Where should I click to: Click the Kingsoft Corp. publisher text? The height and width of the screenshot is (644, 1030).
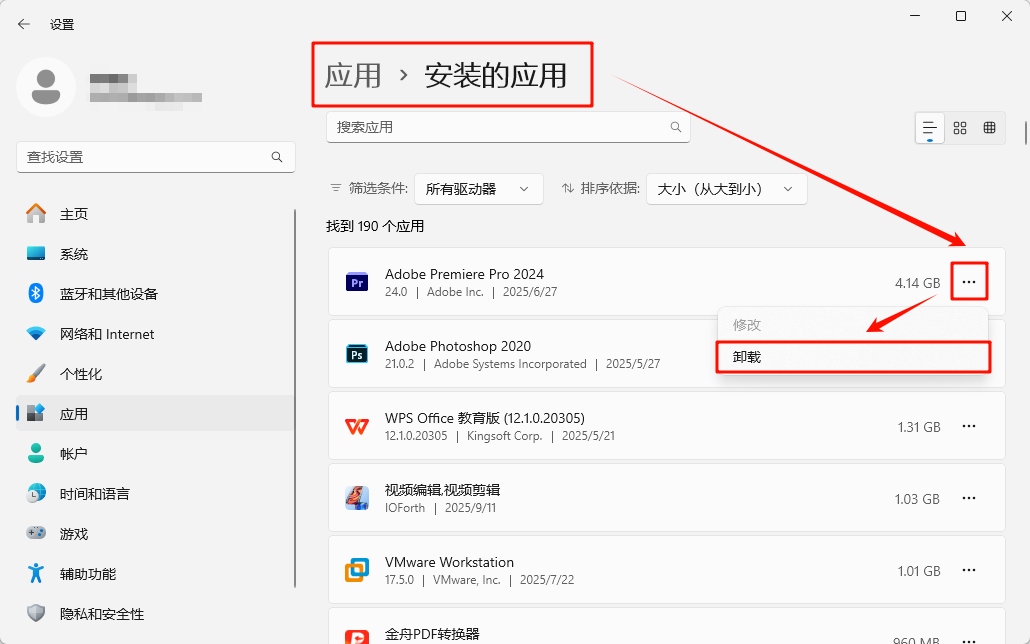(x=504, y=436)
